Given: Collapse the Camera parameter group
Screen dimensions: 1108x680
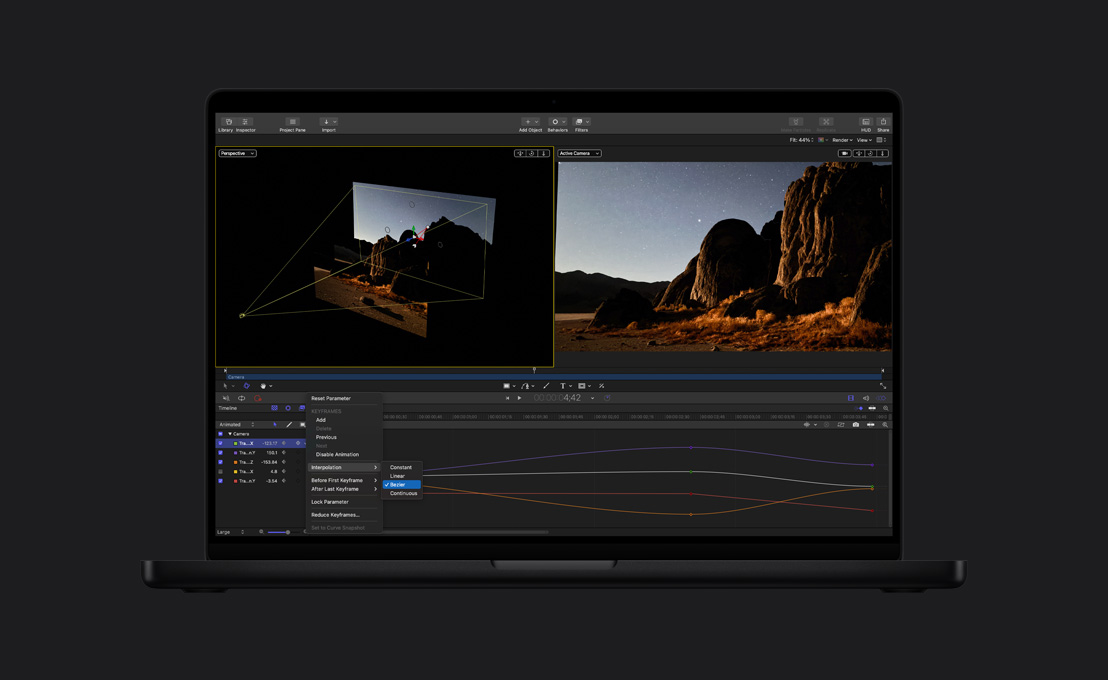Looking at the screenshot, I should coord(230,434).
